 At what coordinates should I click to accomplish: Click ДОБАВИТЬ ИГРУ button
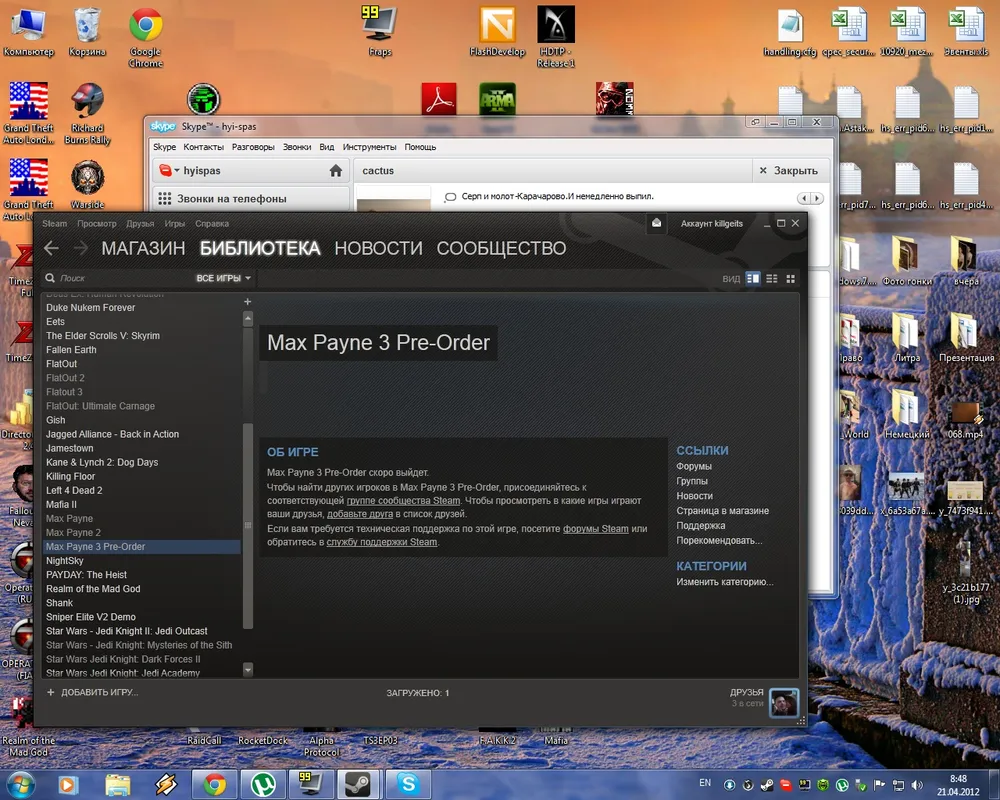92,692
